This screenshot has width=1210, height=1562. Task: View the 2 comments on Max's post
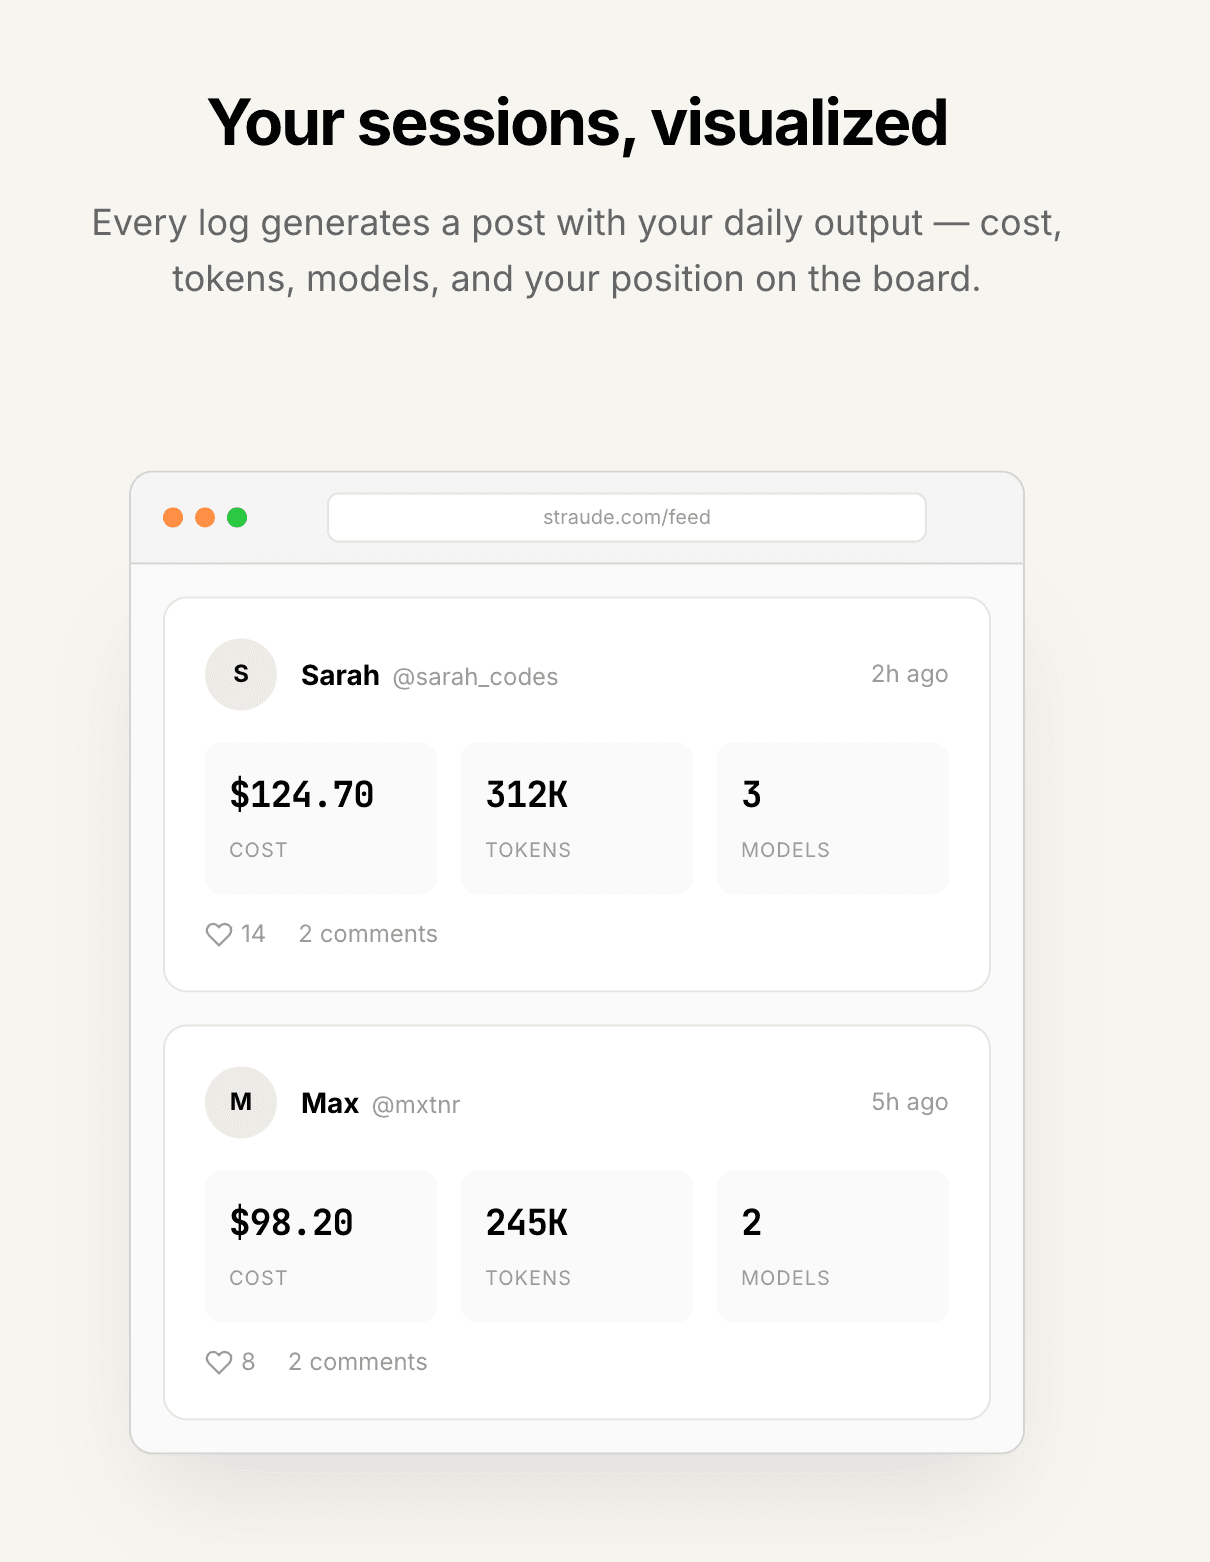click(x=358, y=1362)
